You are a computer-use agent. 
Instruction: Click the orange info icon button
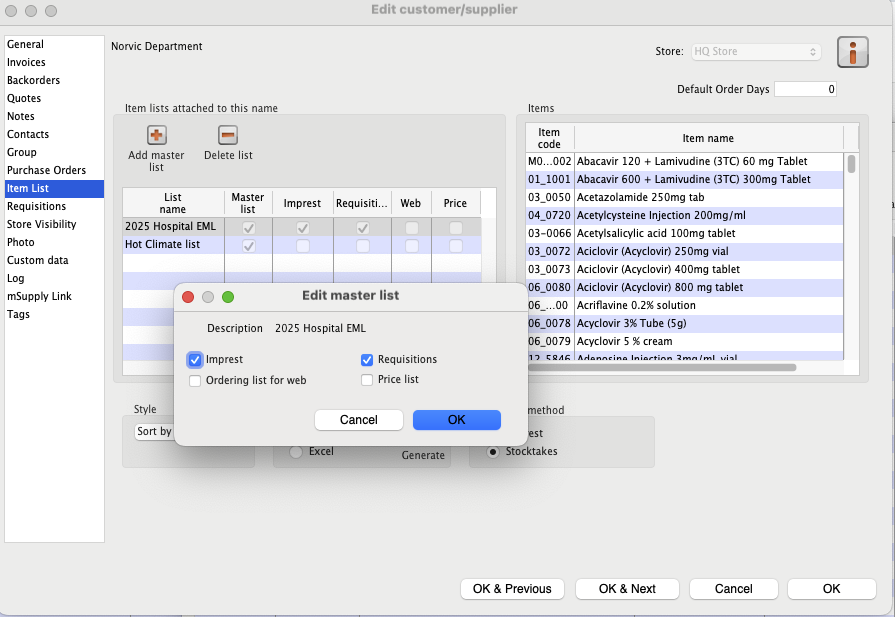852,52
